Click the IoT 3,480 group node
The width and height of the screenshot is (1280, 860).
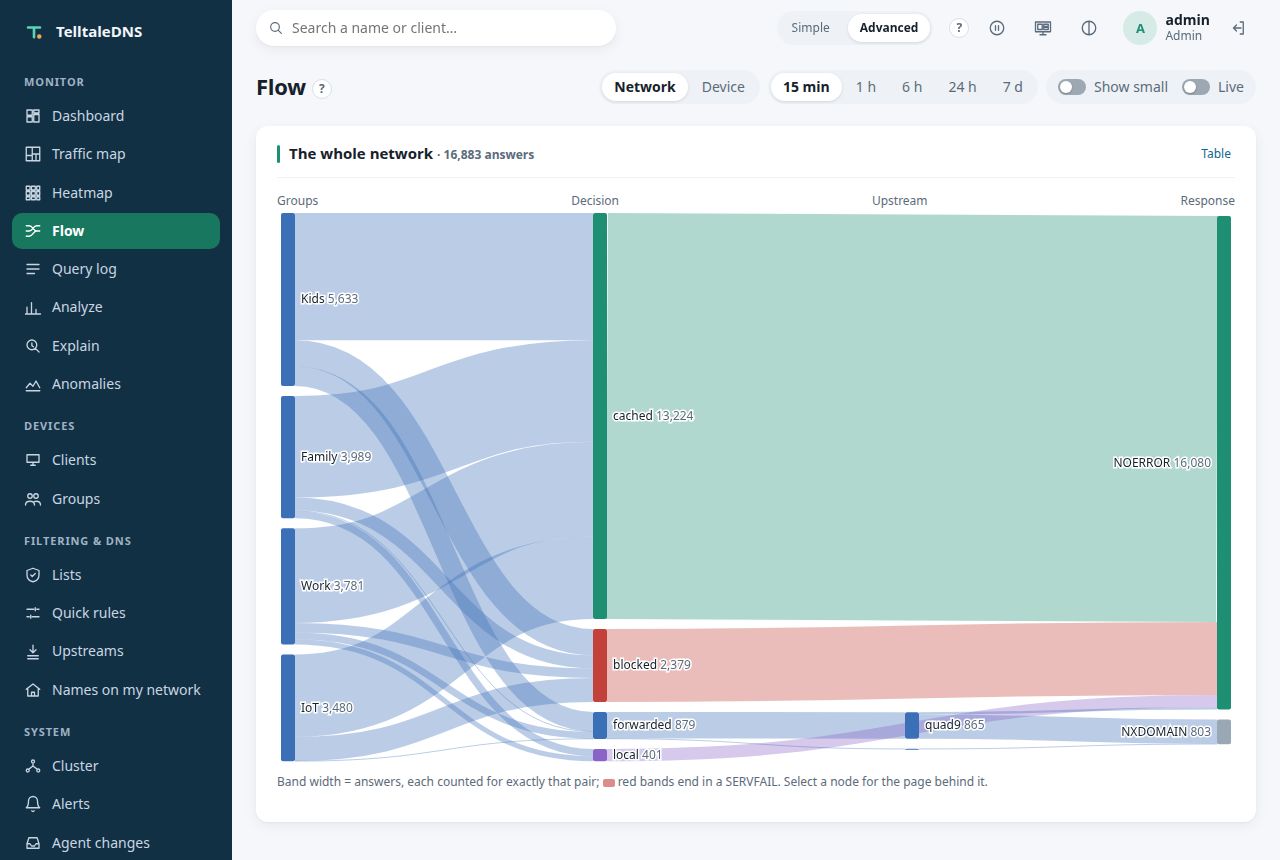point(288,708)
